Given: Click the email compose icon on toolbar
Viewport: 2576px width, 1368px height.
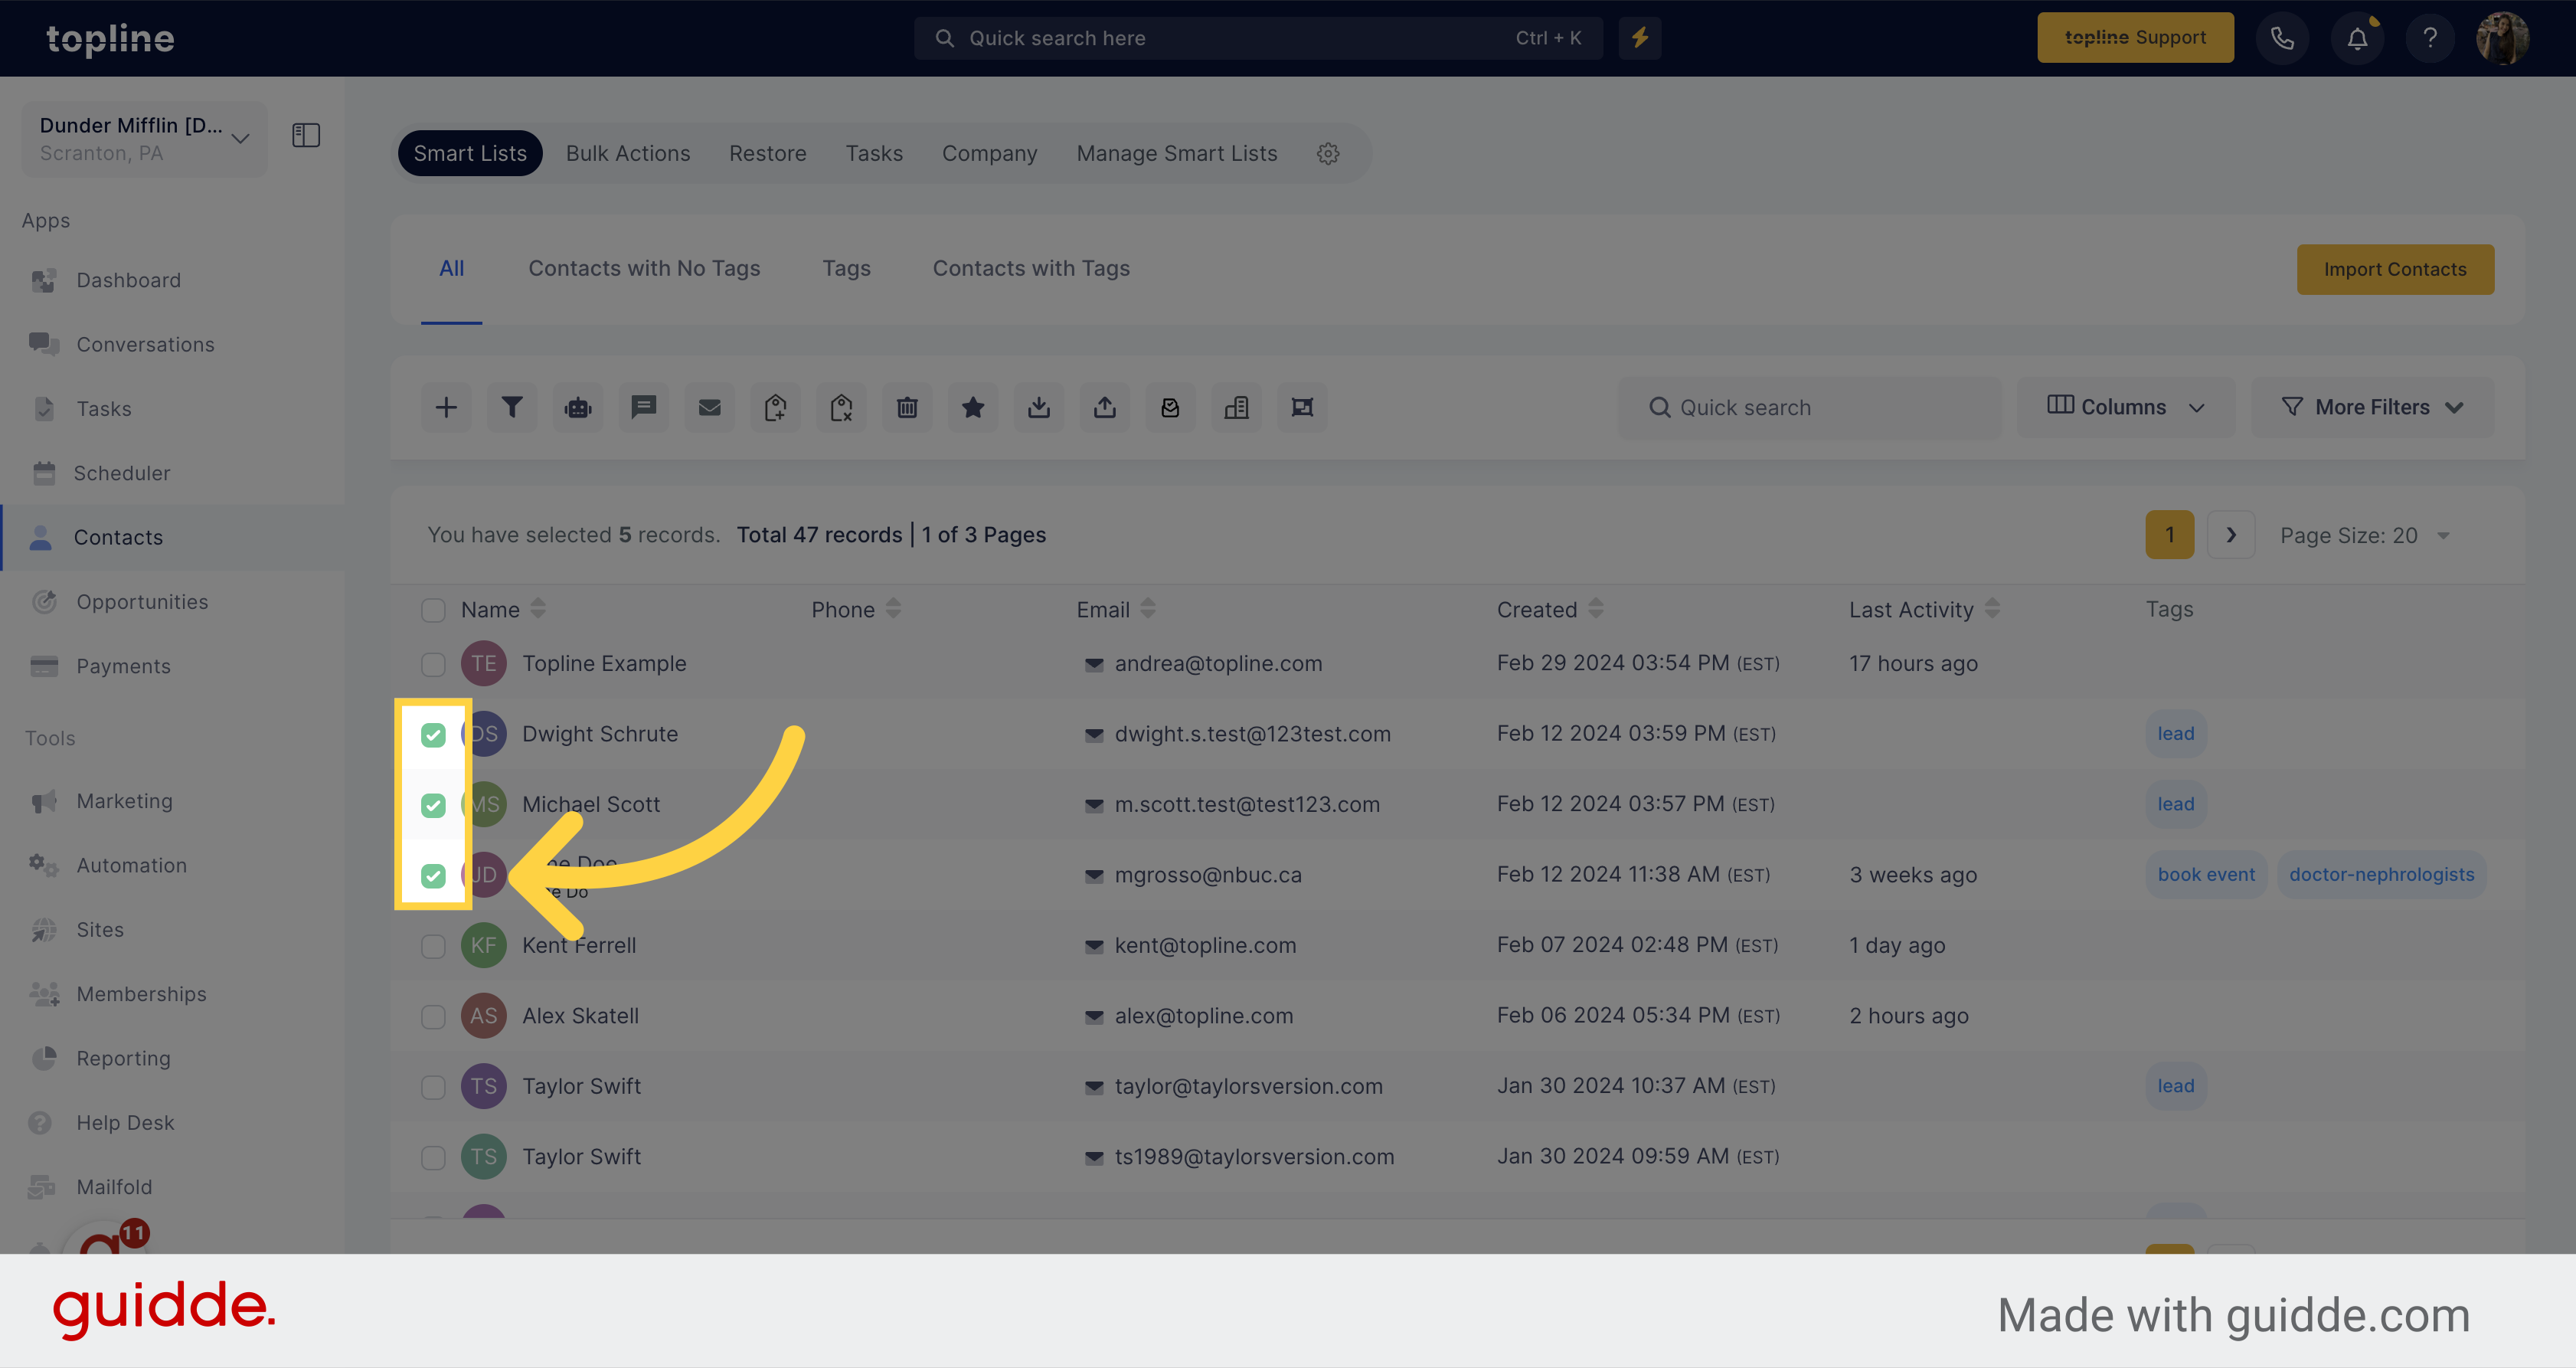Looking at the screenshot, I should pos(709,407).
